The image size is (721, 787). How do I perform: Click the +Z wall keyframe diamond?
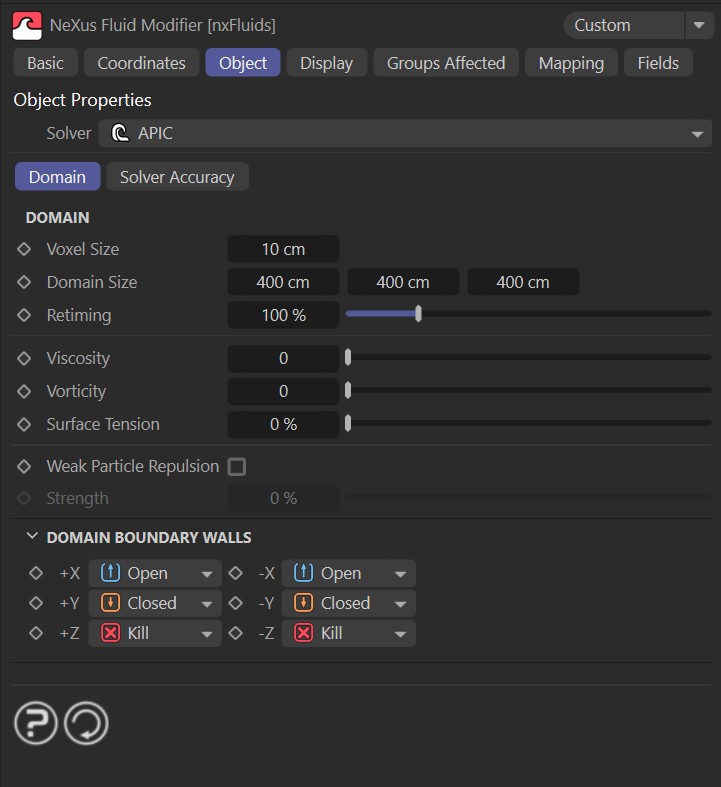[36, 633]
